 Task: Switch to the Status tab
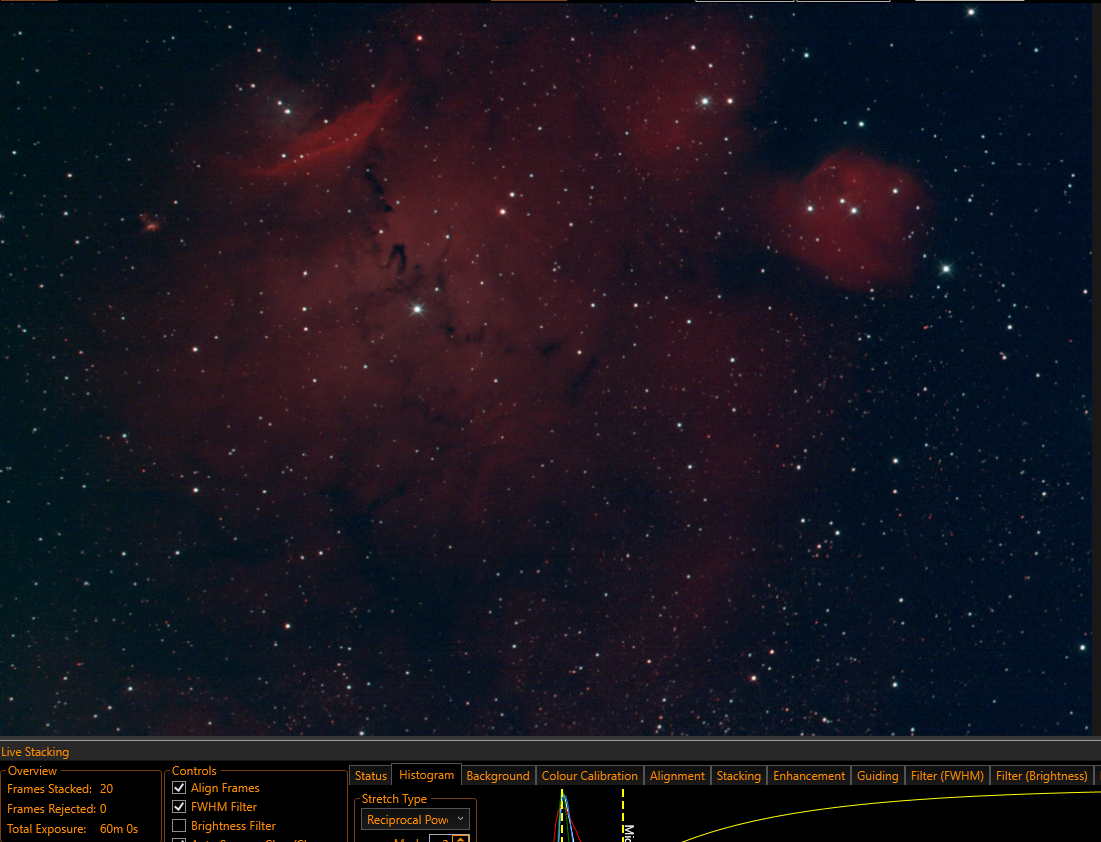[x=370, y=775]
